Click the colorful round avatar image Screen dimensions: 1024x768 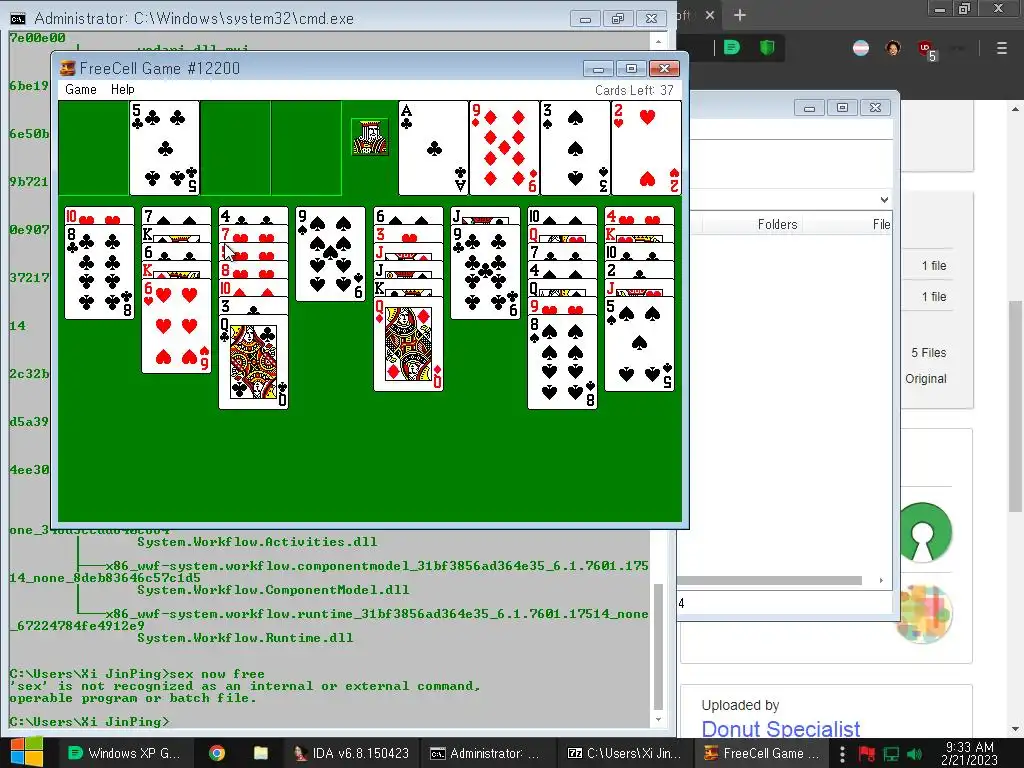tap(925, 614)
